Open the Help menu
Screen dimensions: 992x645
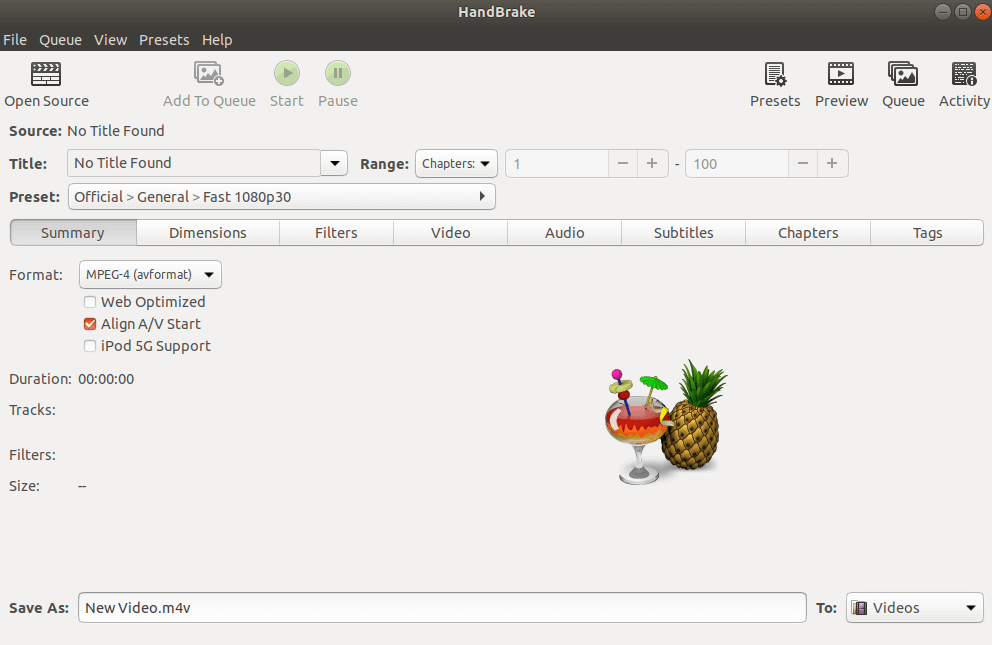[x=217, y=40]
